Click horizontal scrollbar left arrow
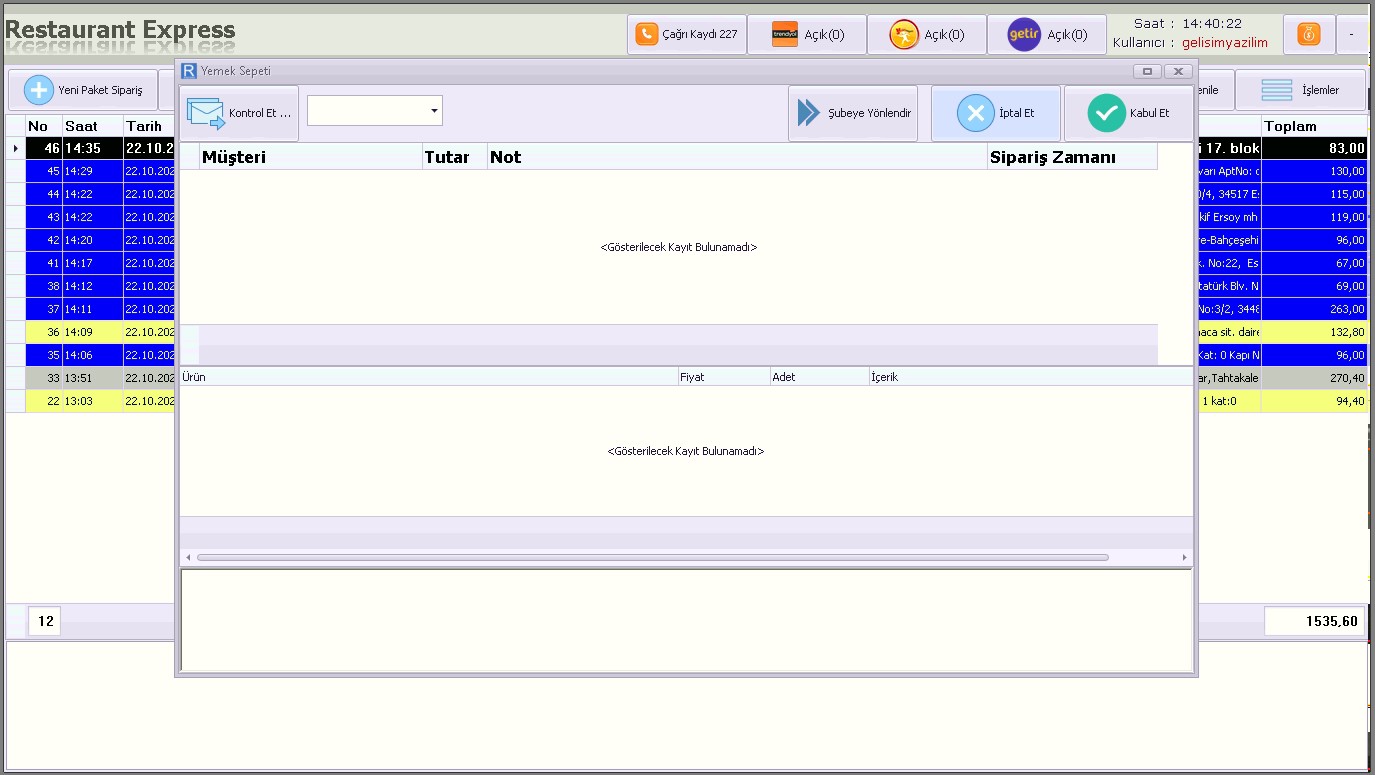This screenshot has width=1375, height=775. click(x=187, y=557)
